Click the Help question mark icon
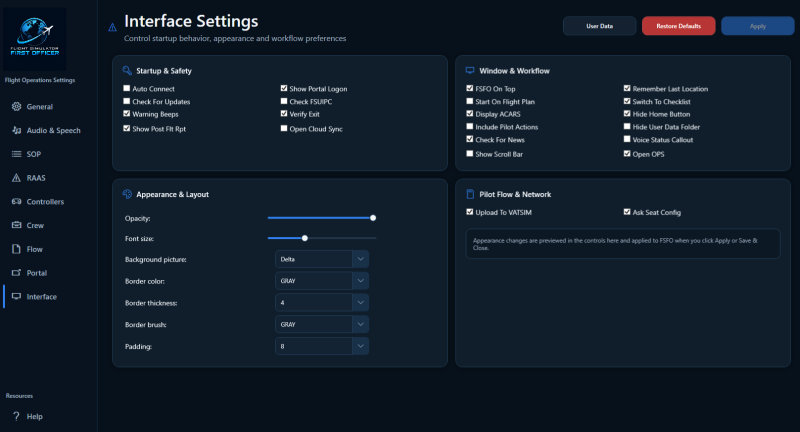The image size is (800, 432). pos(16,416)
